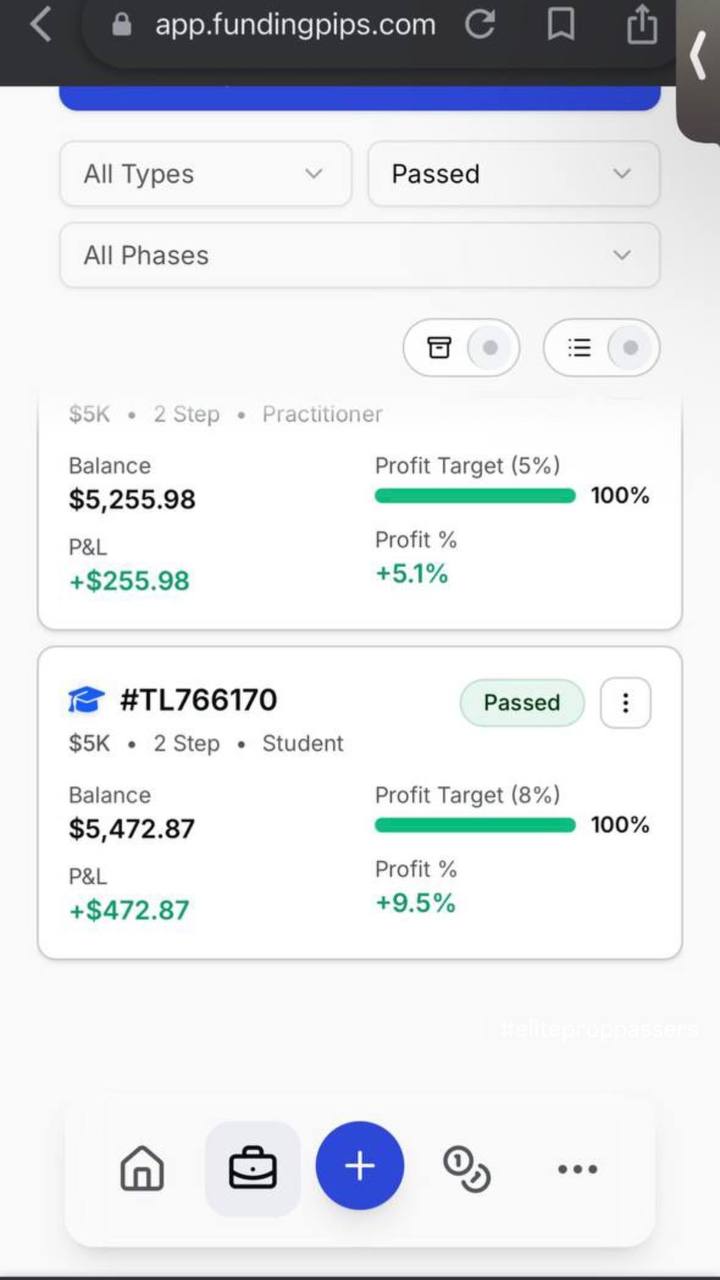
Task: Expand the Passed status filter dropdown
Action: (x=514, y=174)
